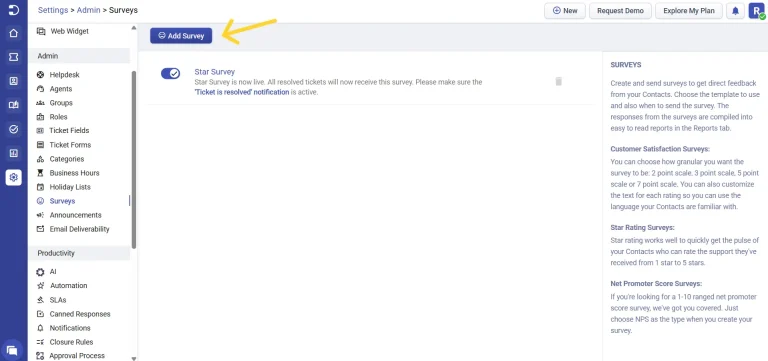Click the Categories icon
This screenshot has height=361, width=768.
click(40, 159)
